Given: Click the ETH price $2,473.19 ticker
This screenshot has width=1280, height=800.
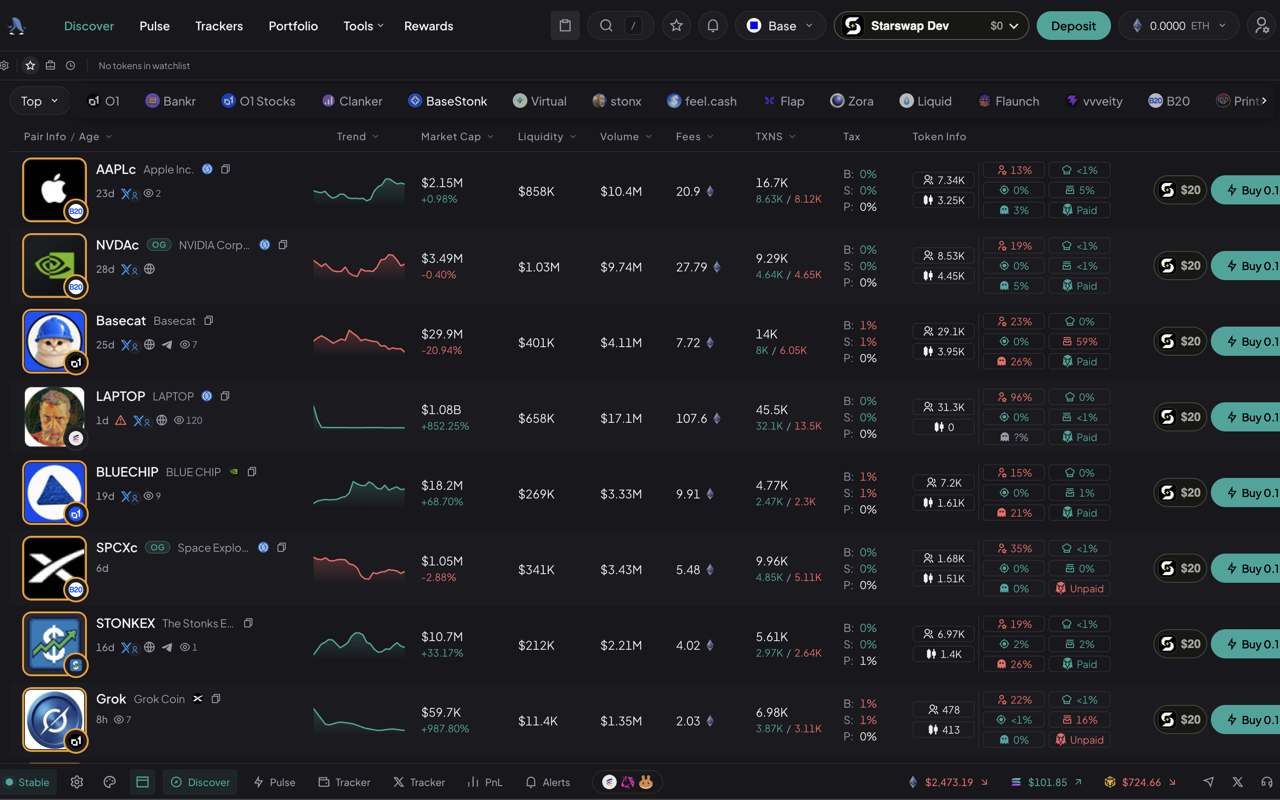Looking at the screenshot, I should (x=948, y=782).
